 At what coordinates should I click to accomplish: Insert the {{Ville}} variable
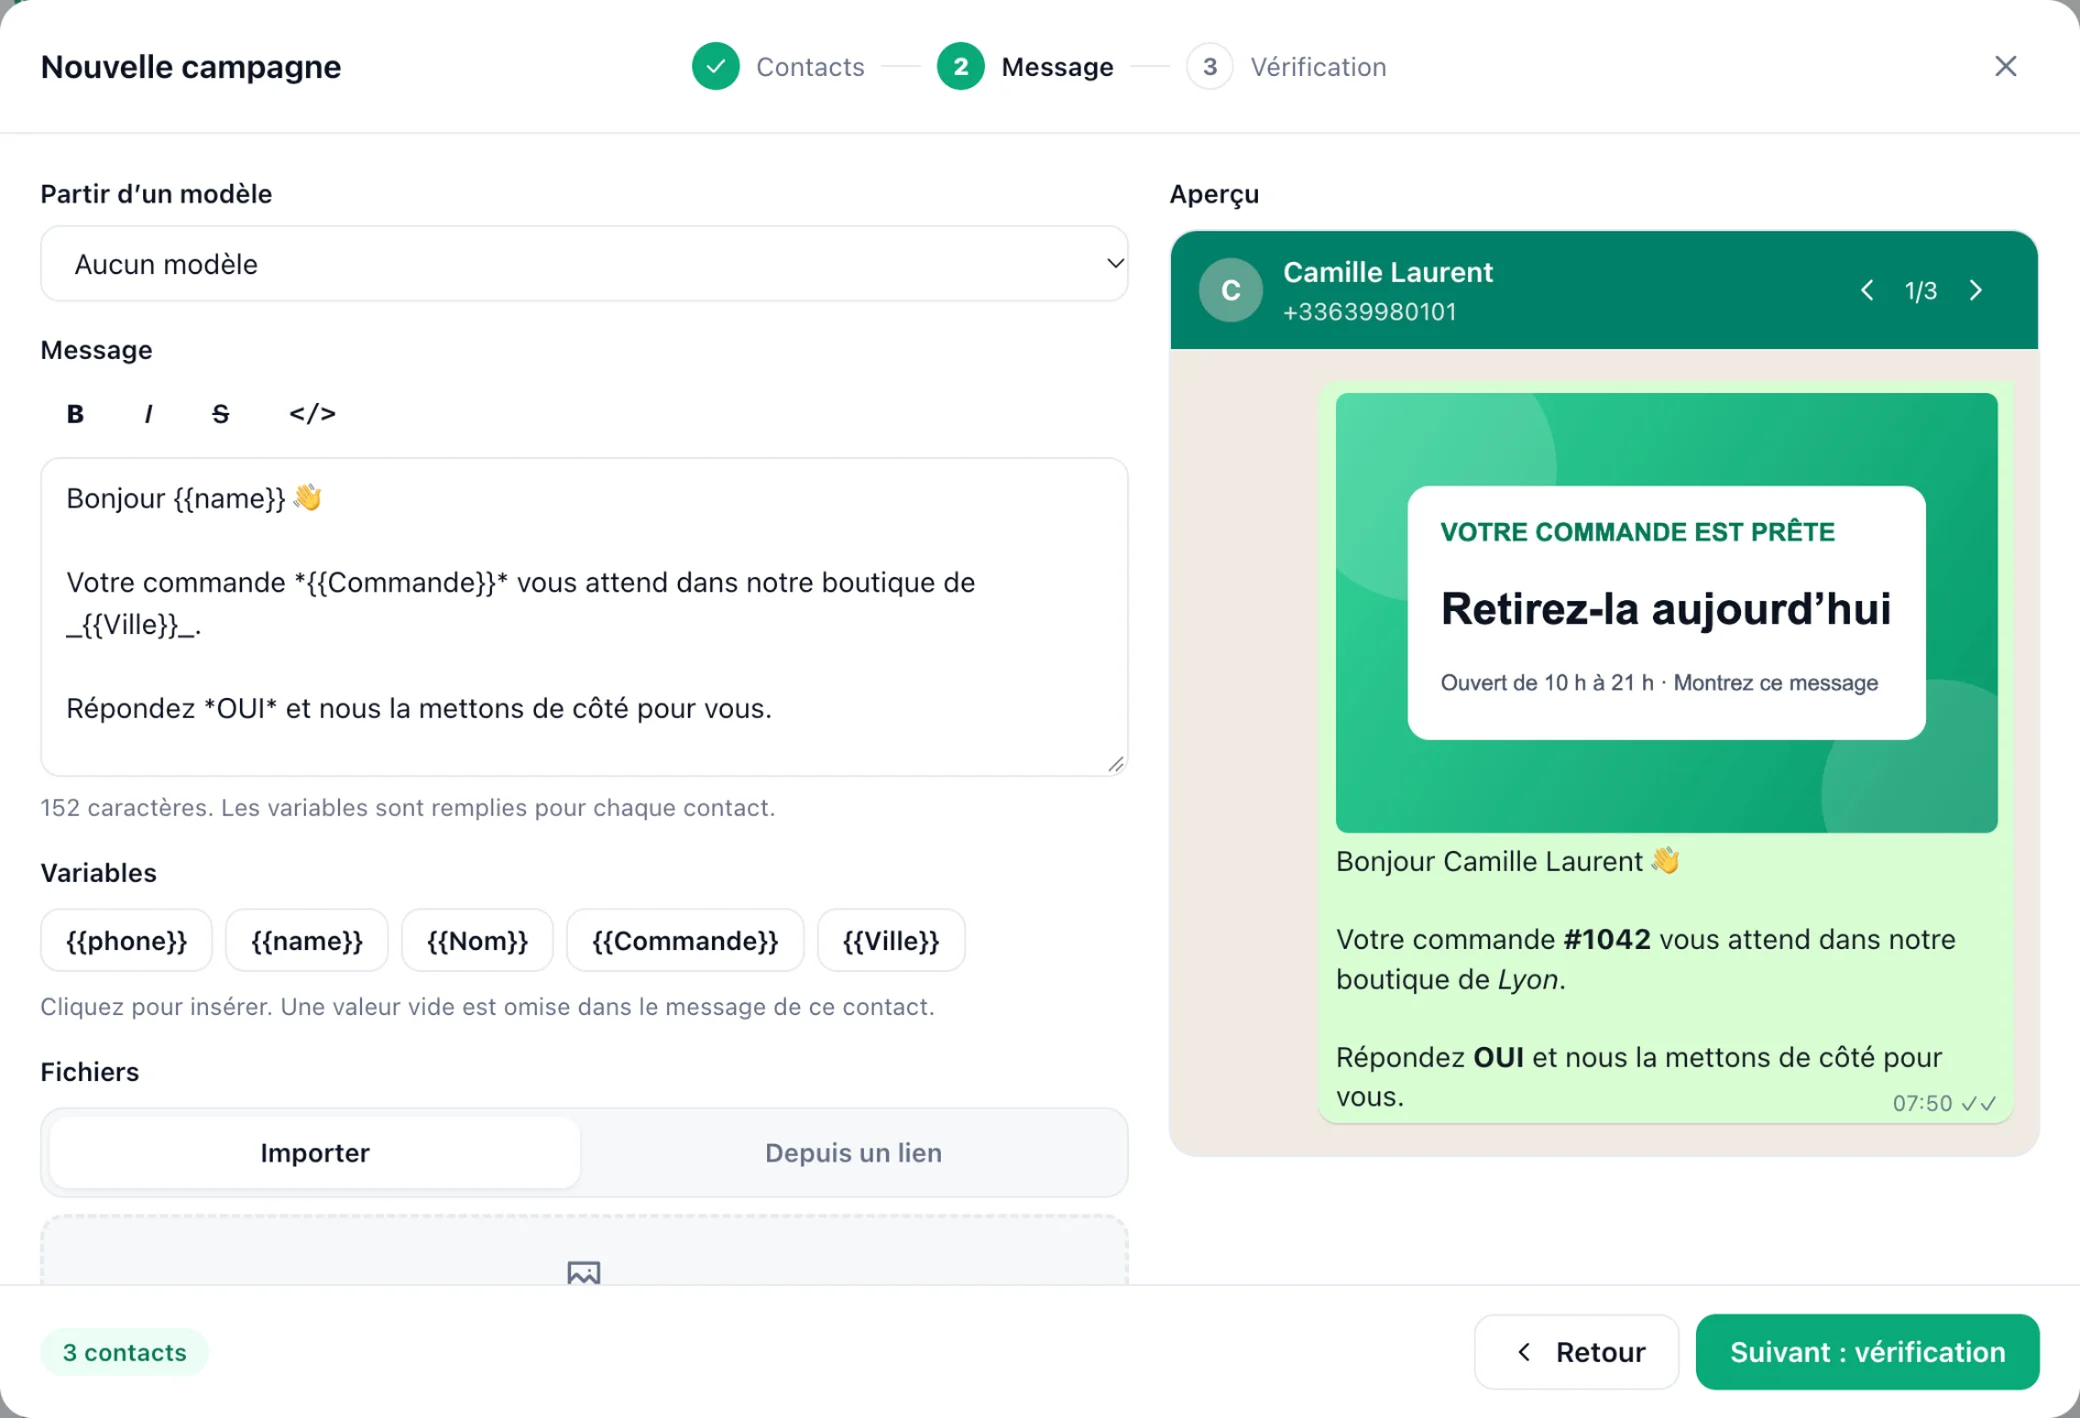click(x=891, y=941)
